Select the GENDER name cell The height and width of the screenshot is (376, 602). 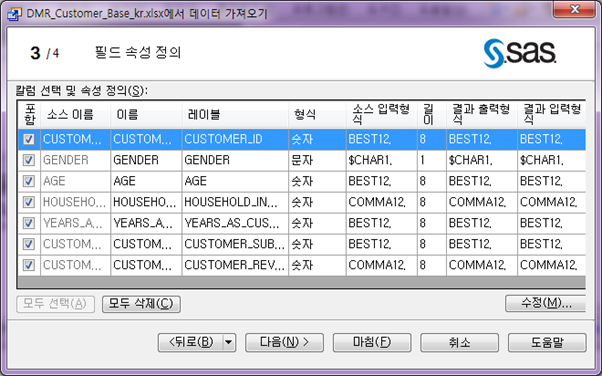tap(146, 160)
